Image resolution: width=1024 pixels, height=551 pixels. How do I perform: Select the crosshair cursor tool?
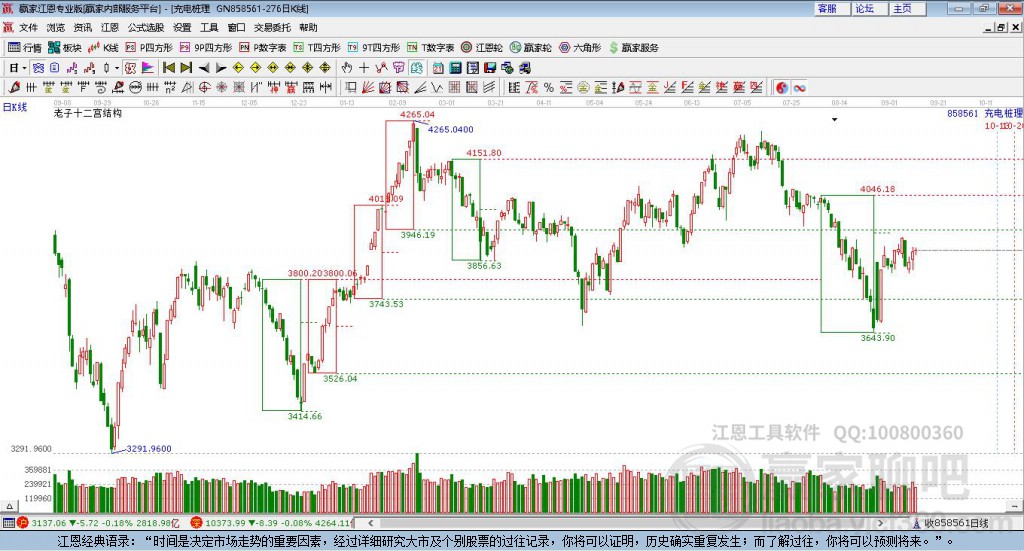(x=364, y=68)
